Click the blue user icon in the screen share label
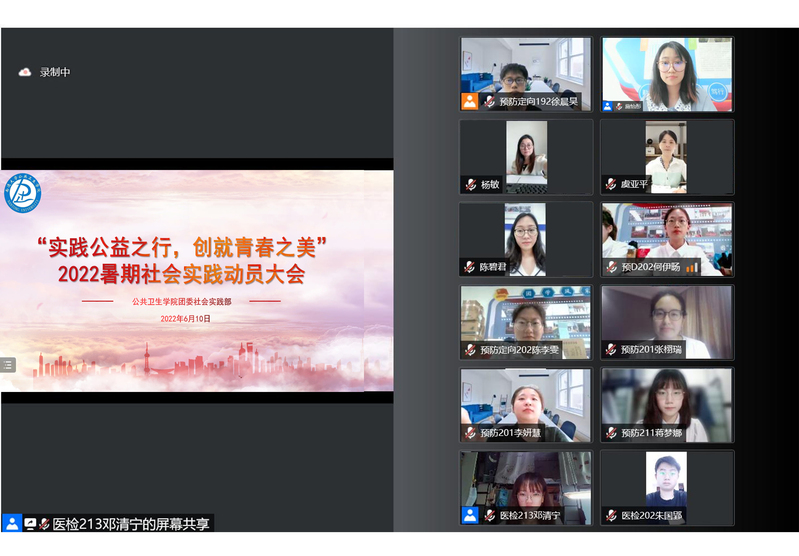This screenshot has height=556, width=799. [x=12, y=523]
